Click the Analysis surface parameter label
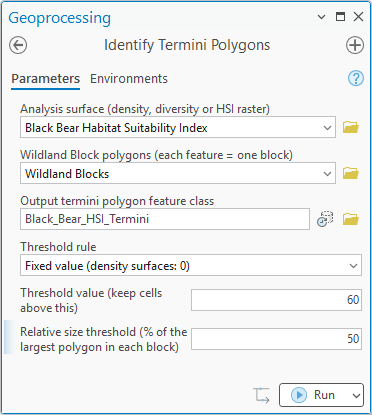The width and height of the screenshot is (372, 415). tap(145, 109)
